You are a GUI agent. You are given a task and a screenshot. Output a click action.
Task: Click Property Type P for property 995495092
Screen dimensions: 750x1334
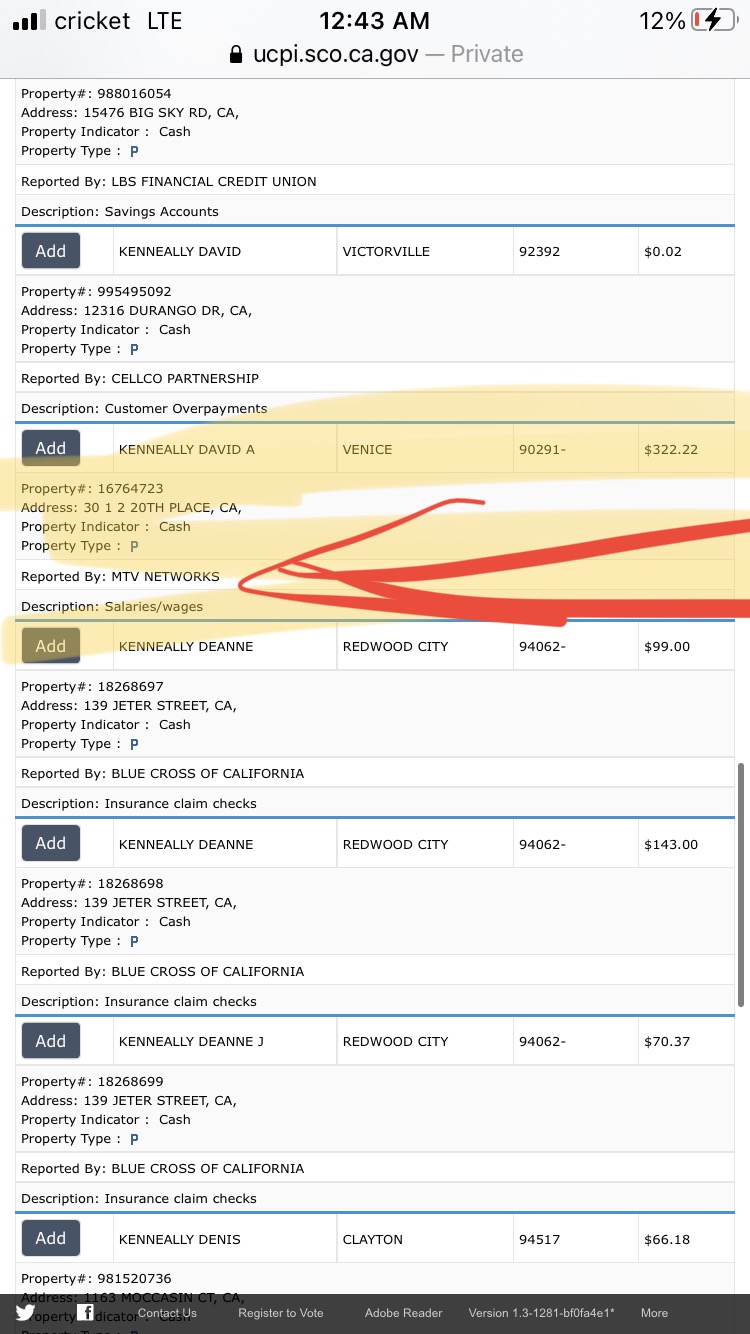[x=134, y=349]
